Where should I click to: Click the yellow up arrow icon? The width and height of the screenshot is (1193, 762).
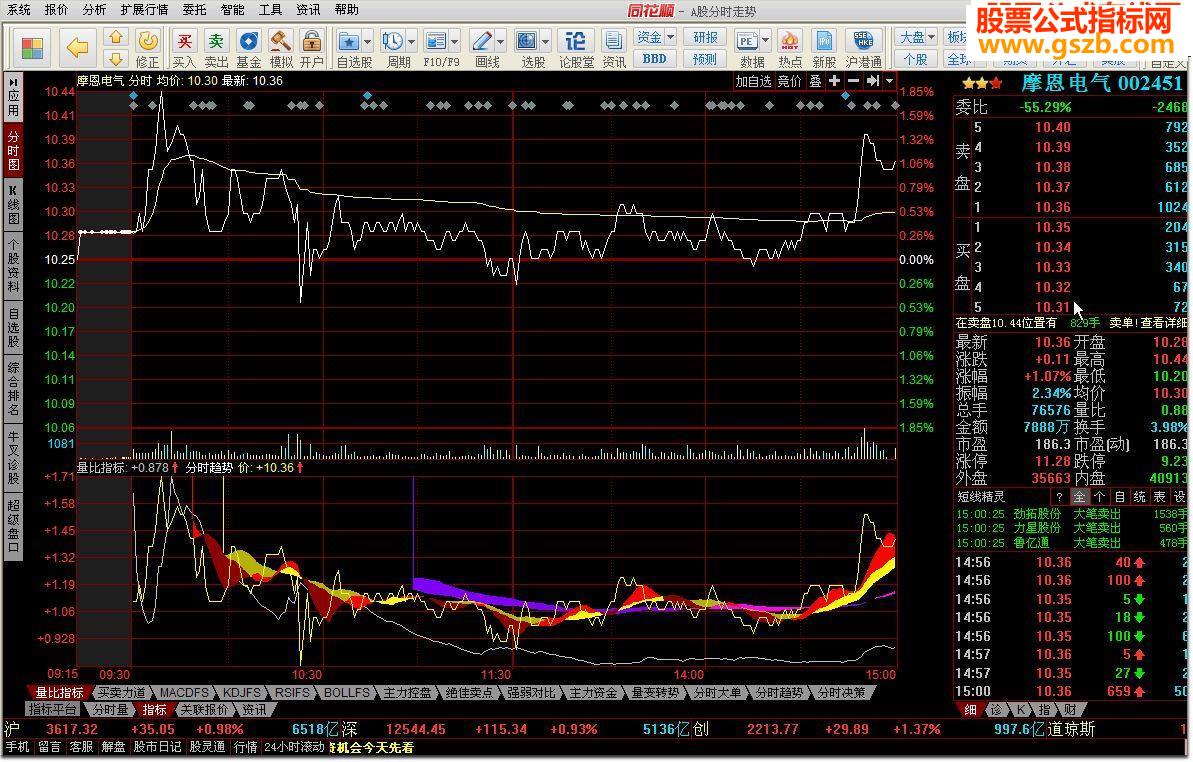[116, 37]
